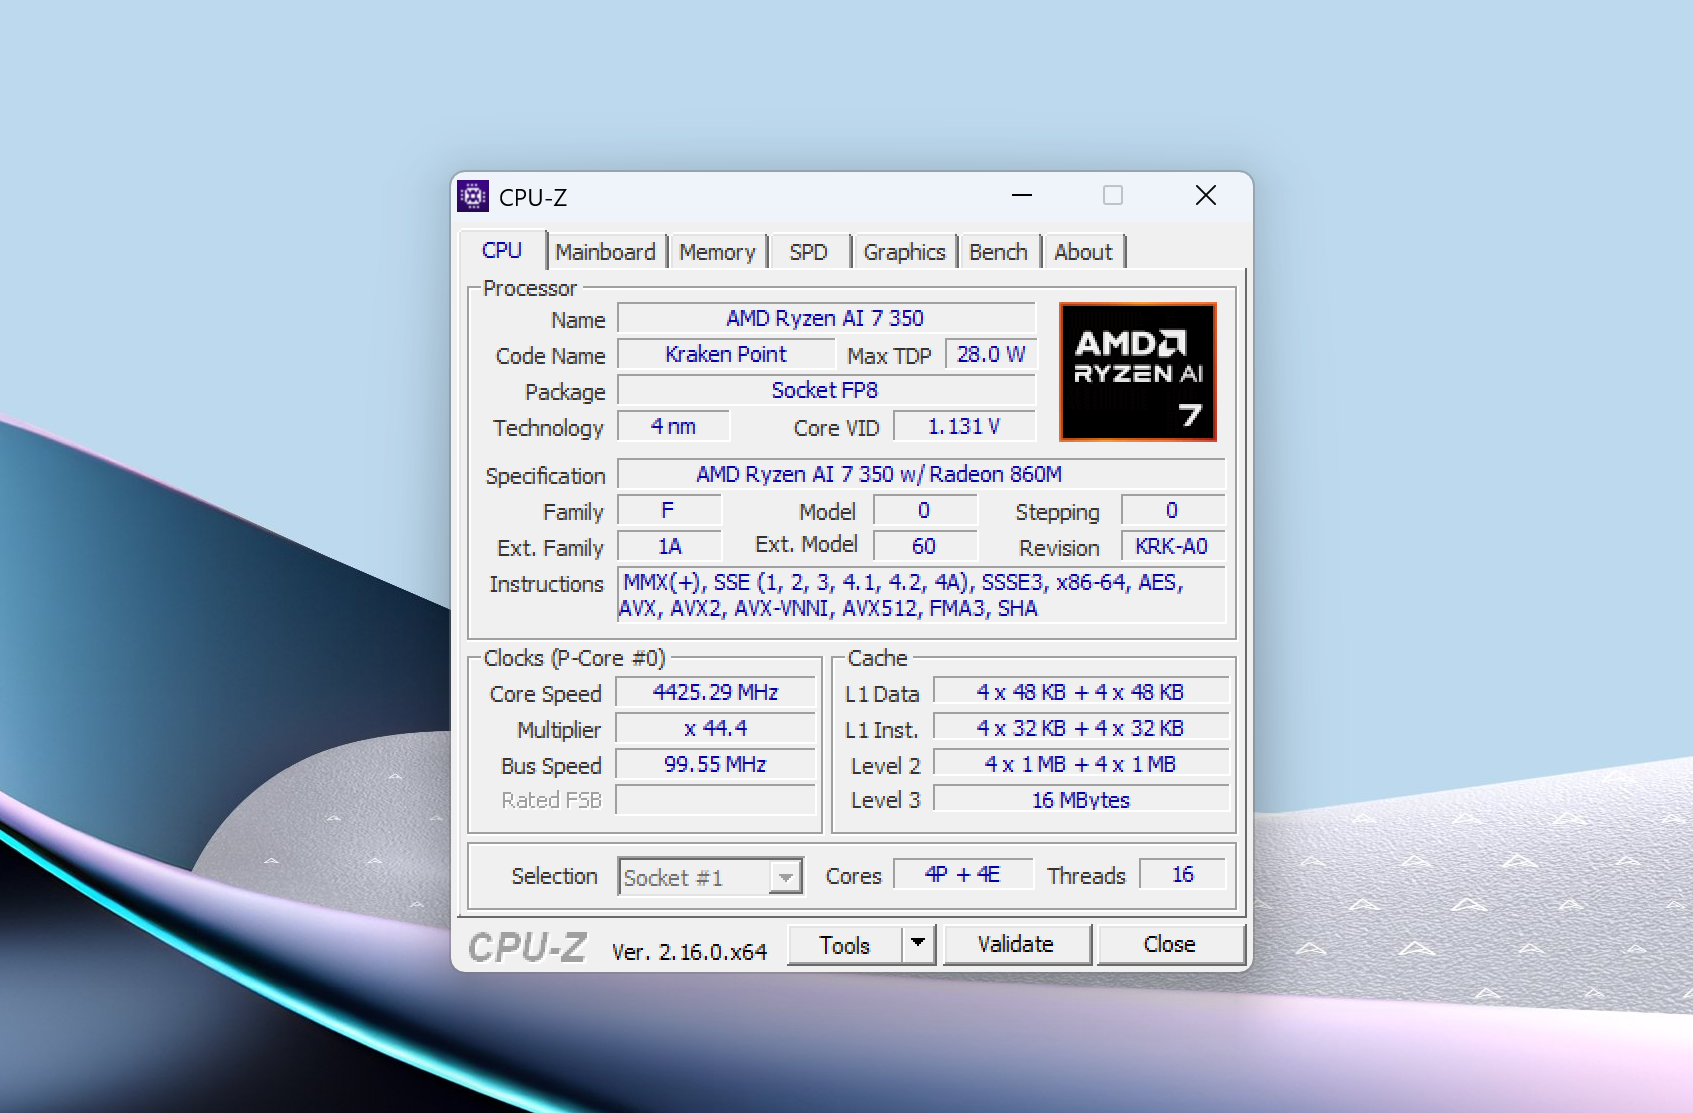
Task: Click the AMD Ryzen AI 7 logo badge
Action: 1138,372
